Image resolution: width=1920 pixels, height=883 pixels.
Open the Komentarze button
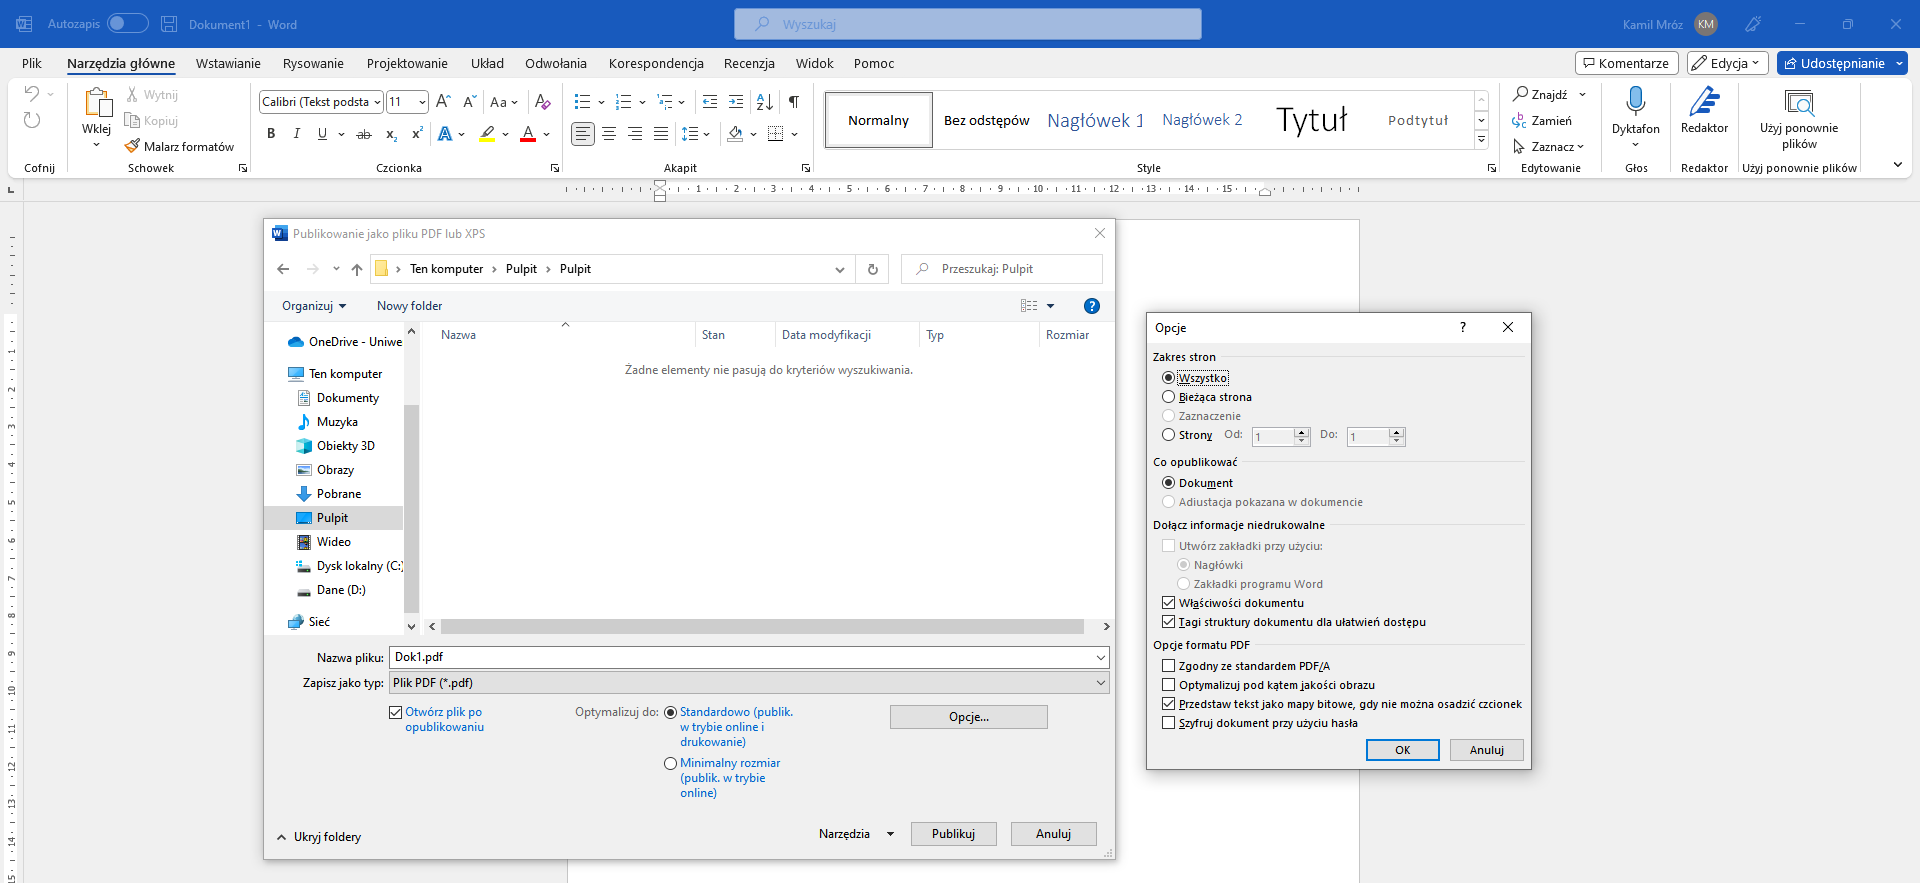(1627, 63)
